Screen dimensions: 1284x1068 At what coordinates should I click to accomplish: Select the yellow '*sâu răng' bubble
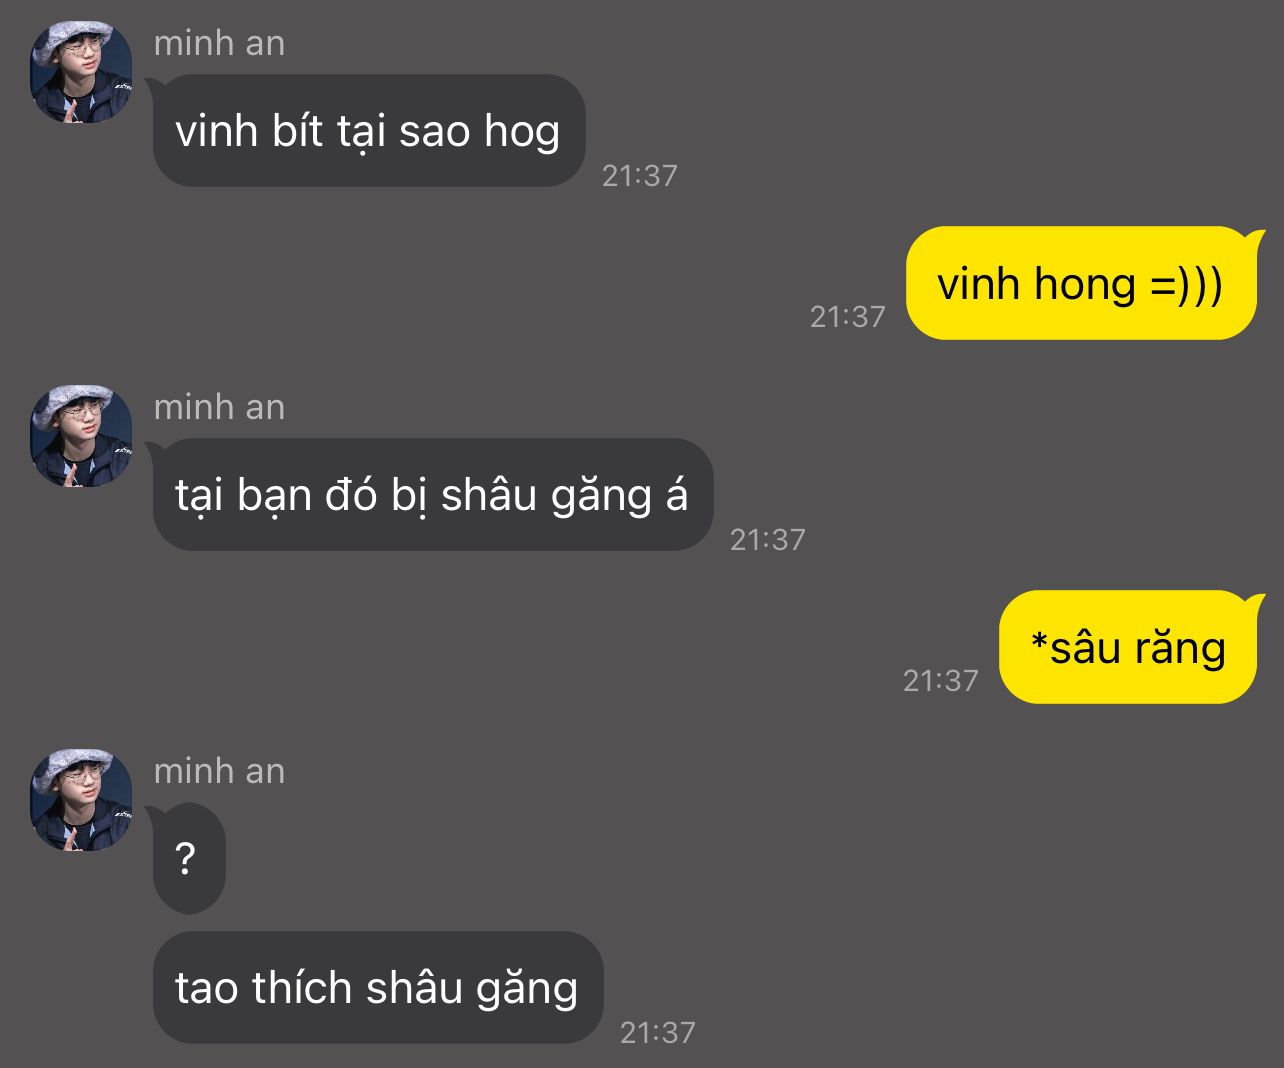pos(1128,647)
